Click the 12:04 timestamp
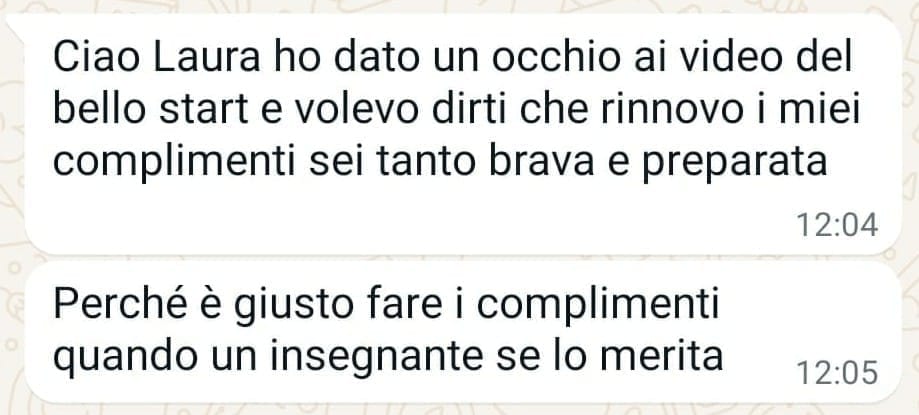The image size is (919, 415). click(x=837, y=225)
